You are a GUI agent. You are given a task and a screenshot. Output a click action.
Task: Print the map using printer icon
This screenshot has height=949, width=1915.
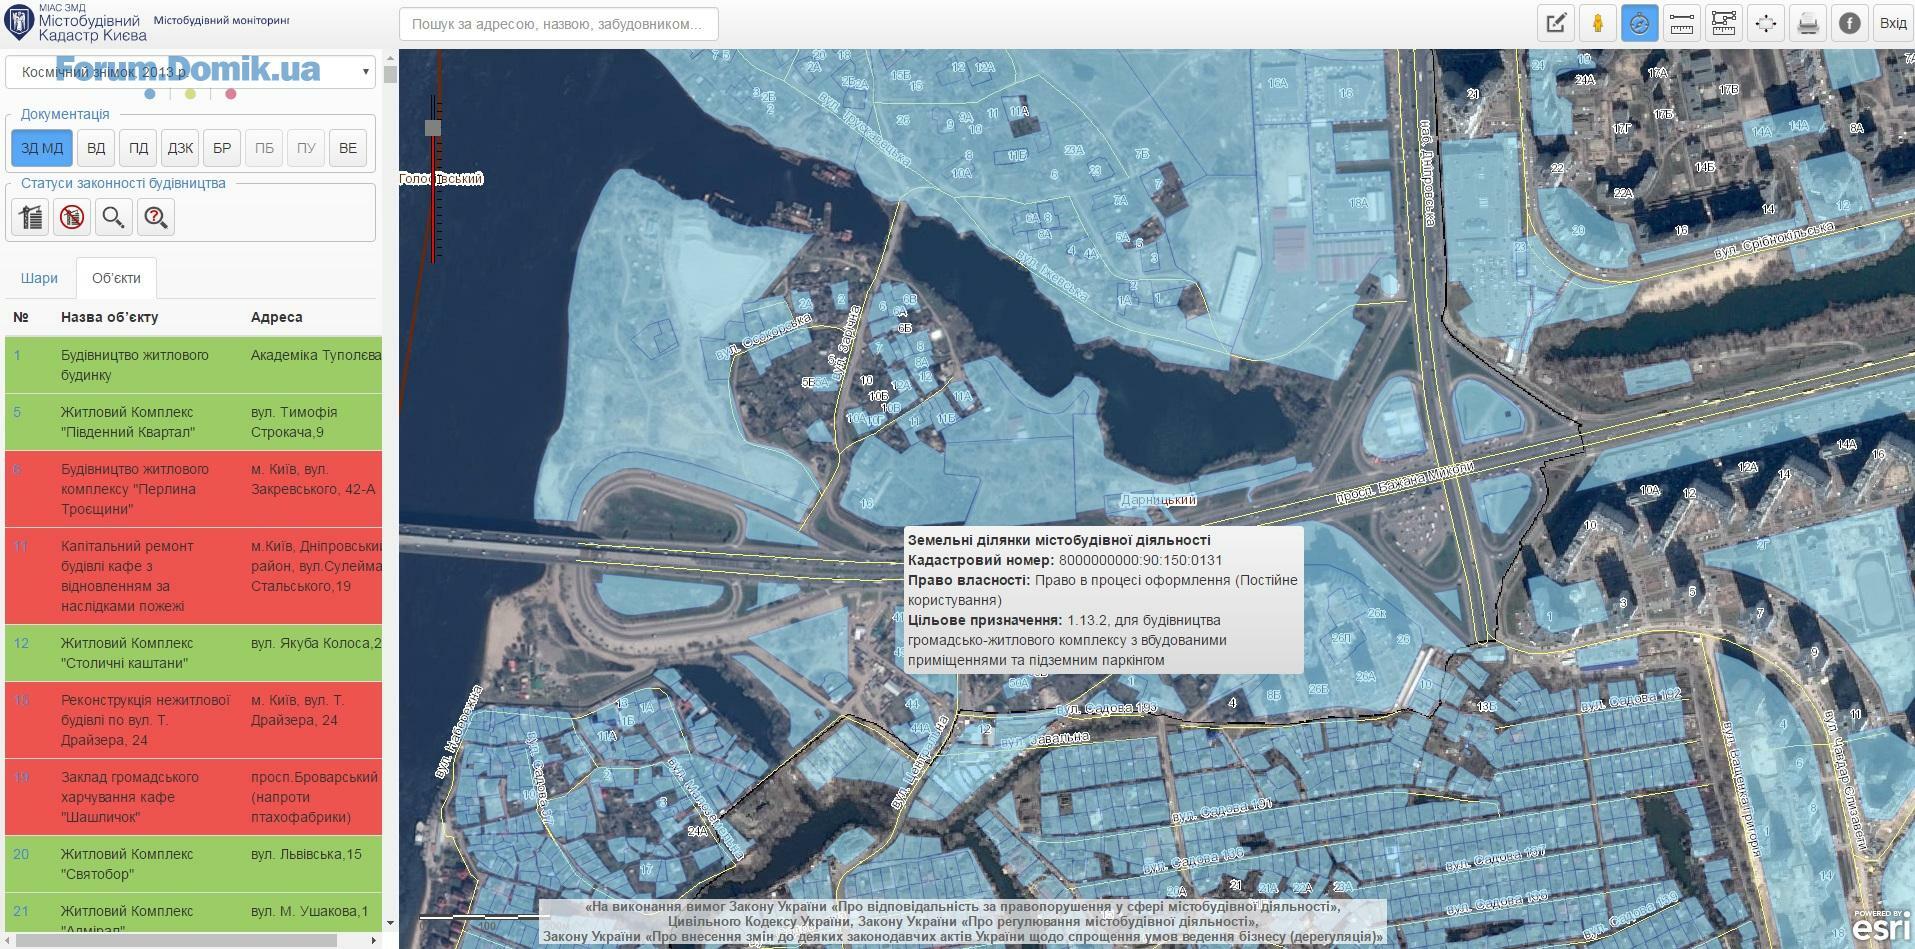[1807, 23]
